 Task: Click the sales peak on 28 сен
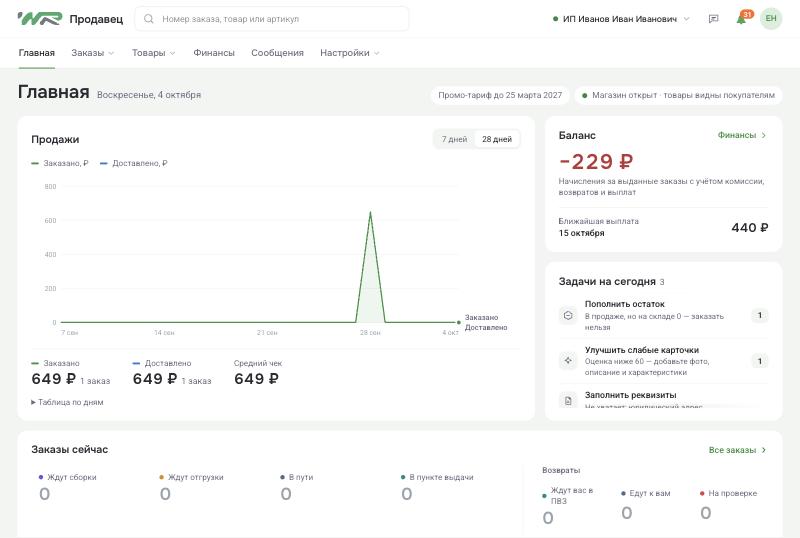[x=370, y=212]
